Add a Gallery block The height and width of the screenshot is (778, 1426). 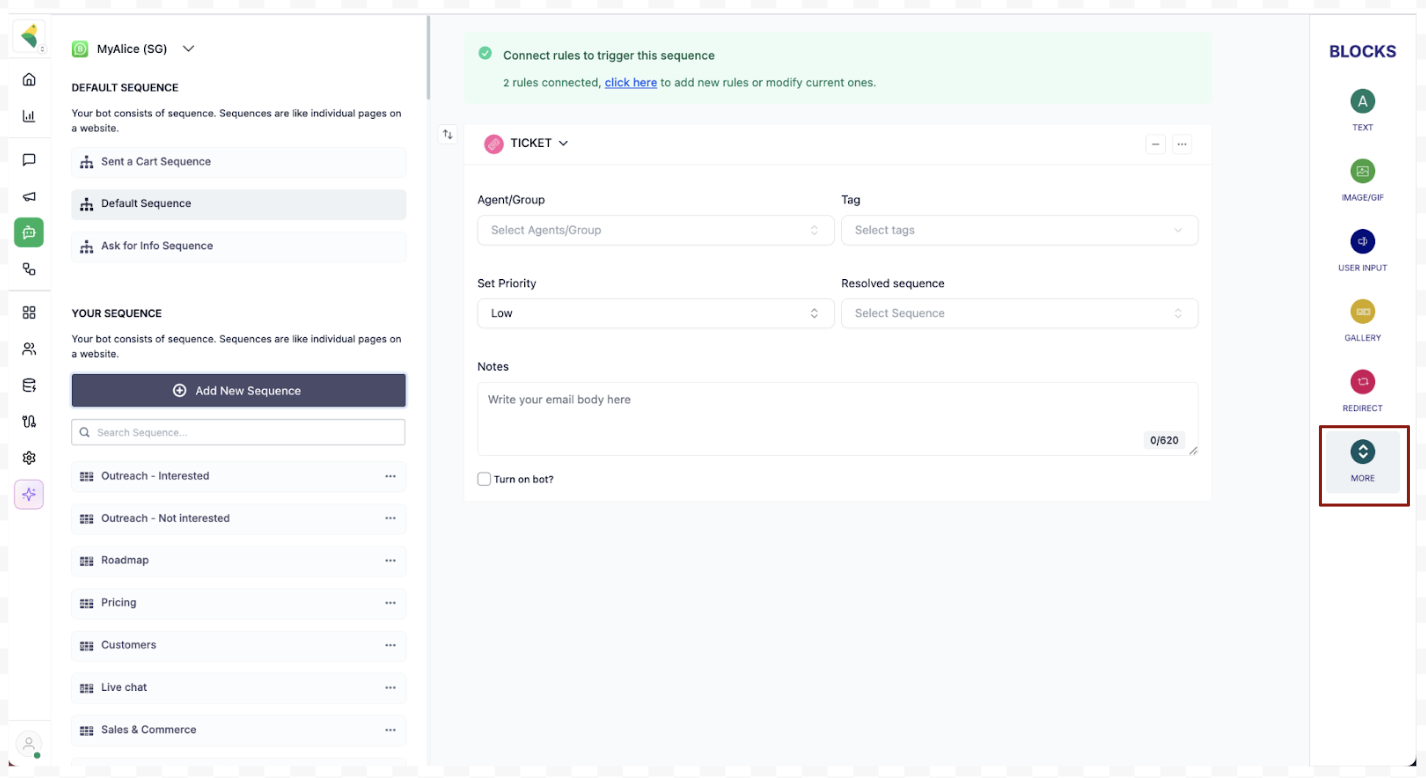pyautogui.click(x=1362, y=320)
